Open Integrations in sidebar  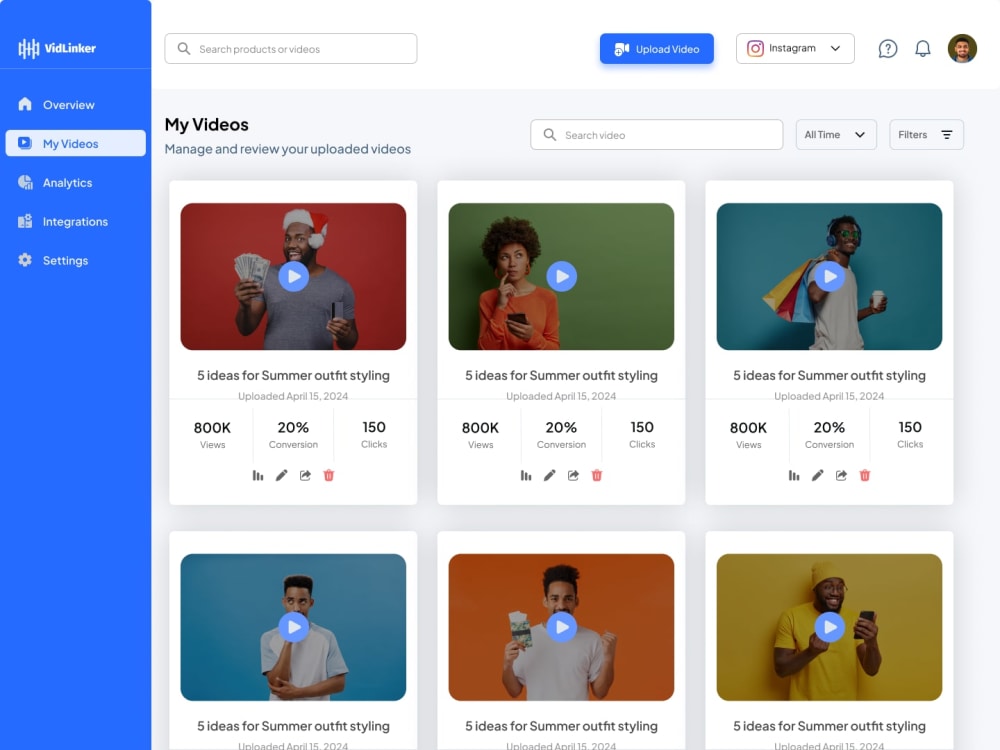click(75, 222)
